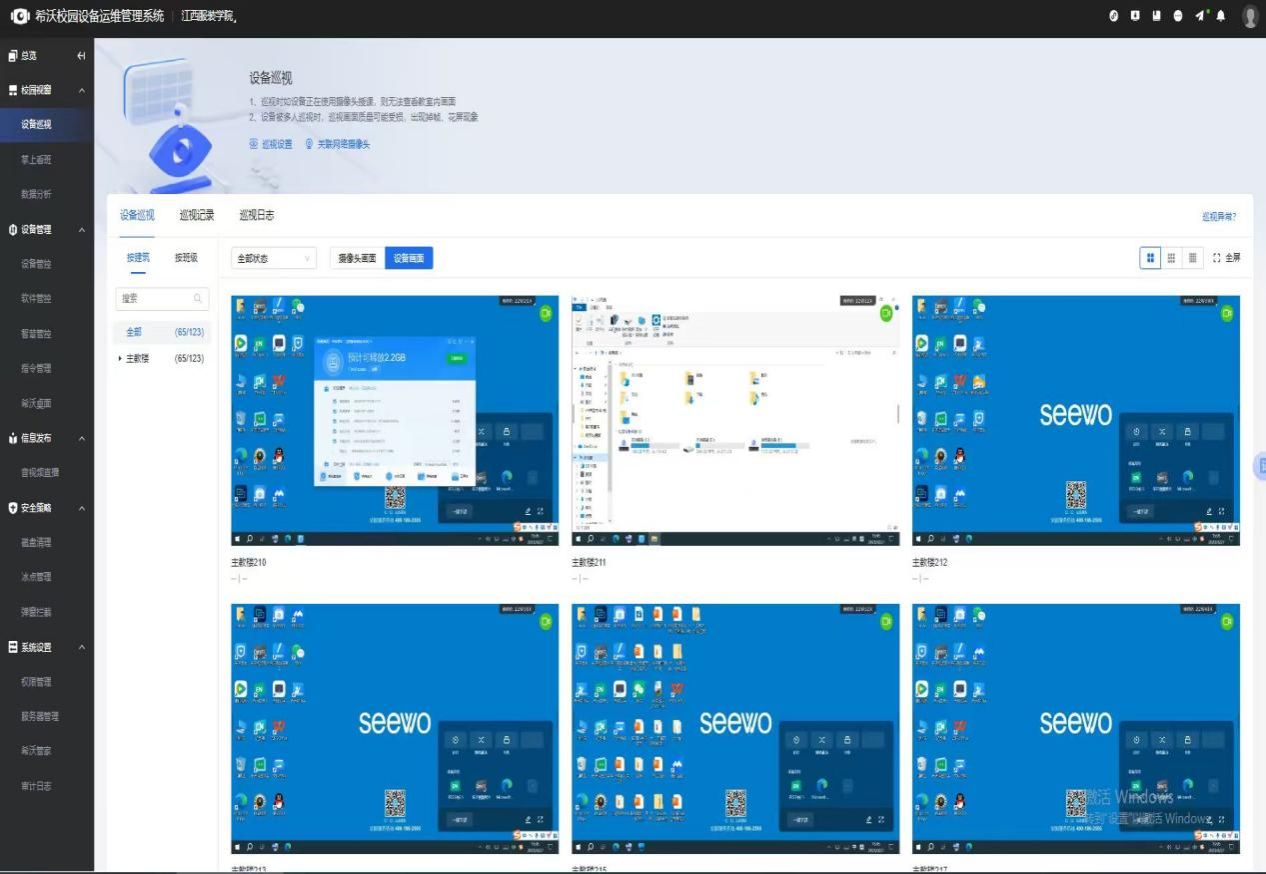The height and width of the screenshot is (874, 1266).
Task: Open the user avatar in top-right corner
Action: tap(1250, 16)
